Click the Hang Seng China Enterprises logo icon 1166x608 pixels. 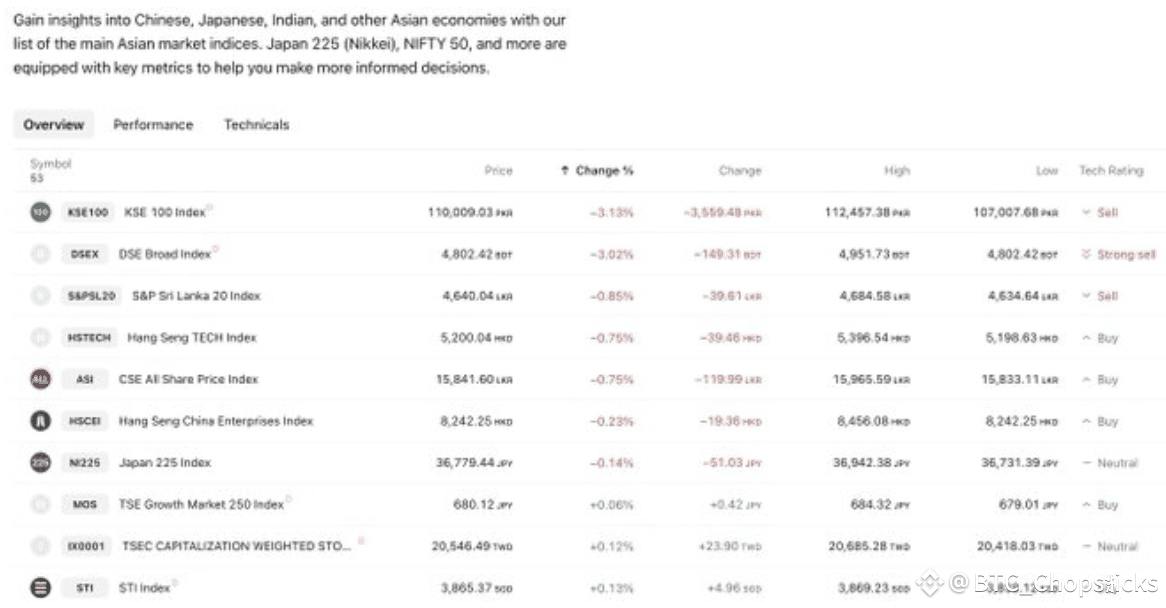tap(40, 421)
